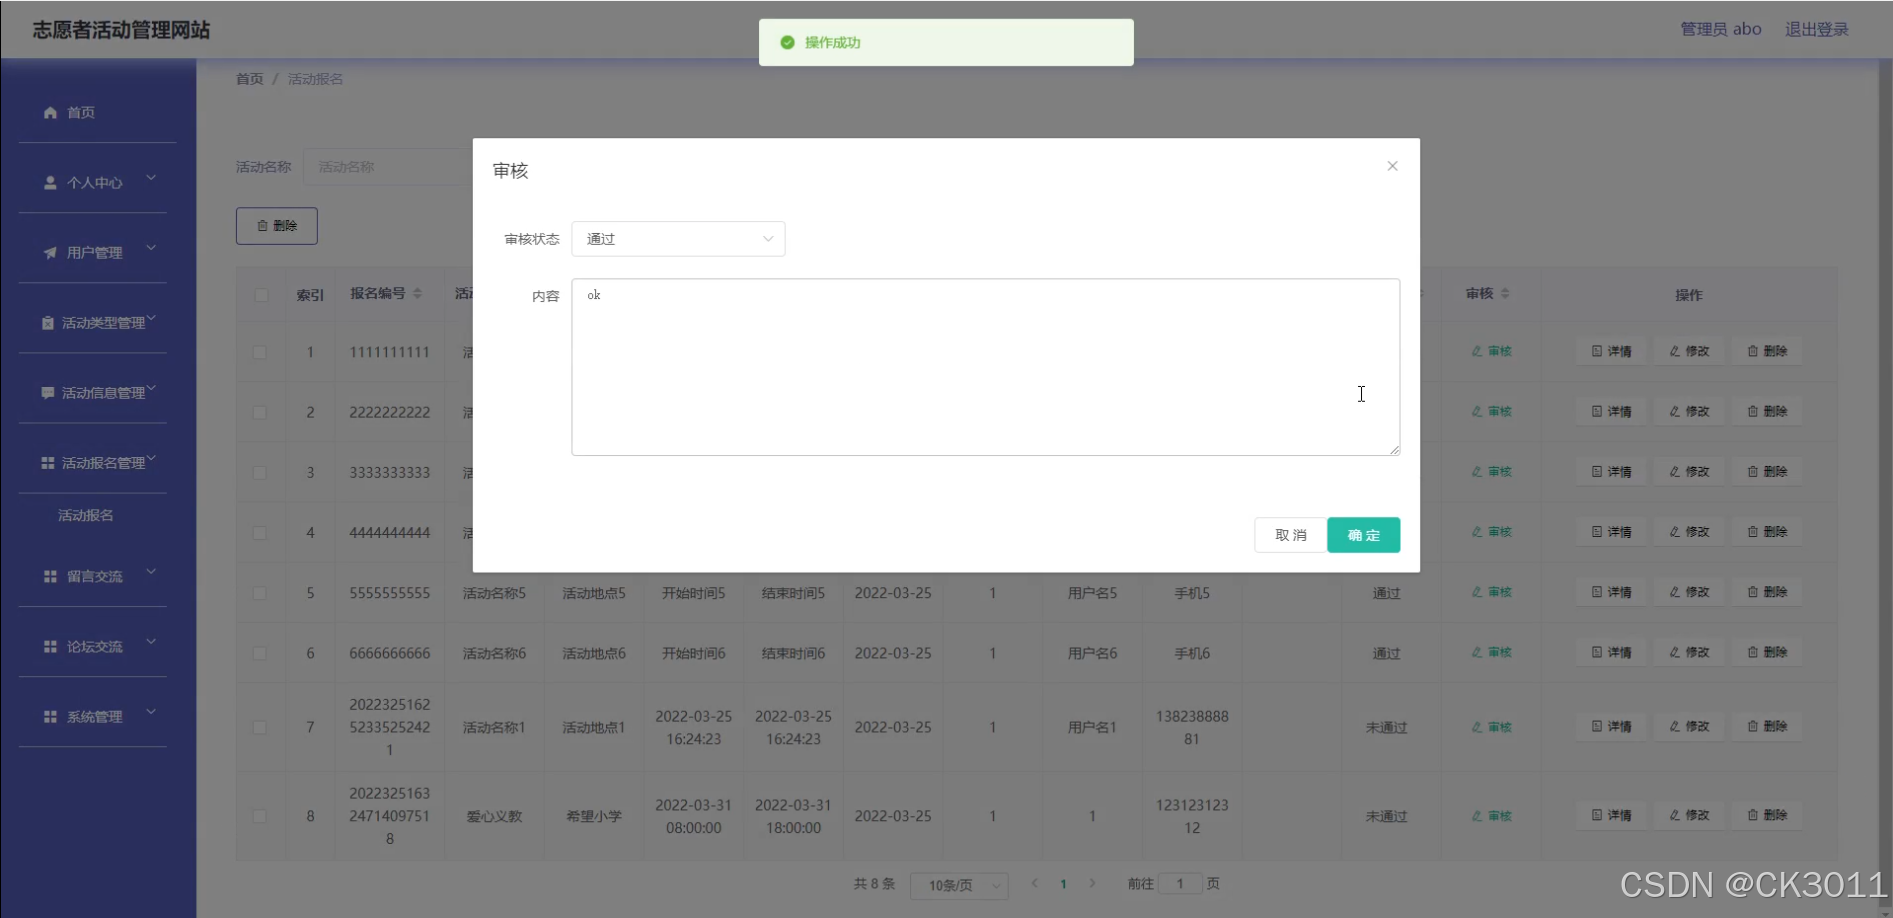1893x918 pixels.
Task: Close the 审核 dialog with X
Action: click(1392, 166)
